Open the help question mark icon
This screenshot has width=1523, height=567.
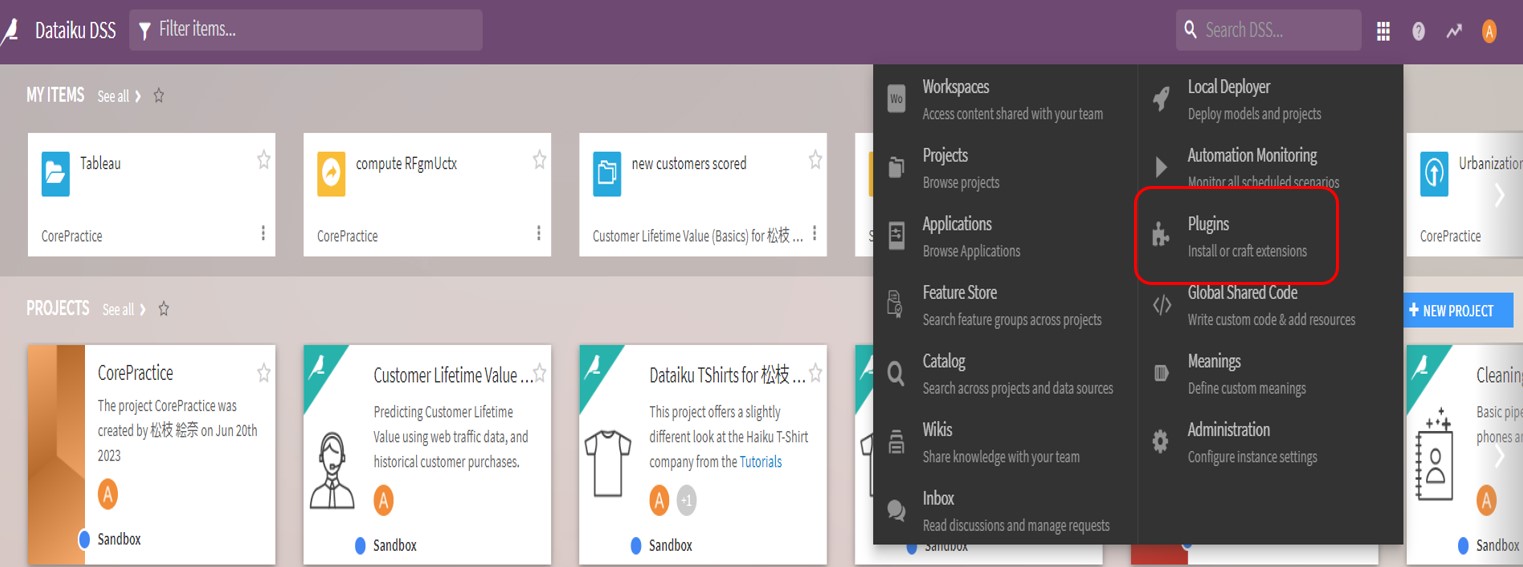(x=1418, y=31)
